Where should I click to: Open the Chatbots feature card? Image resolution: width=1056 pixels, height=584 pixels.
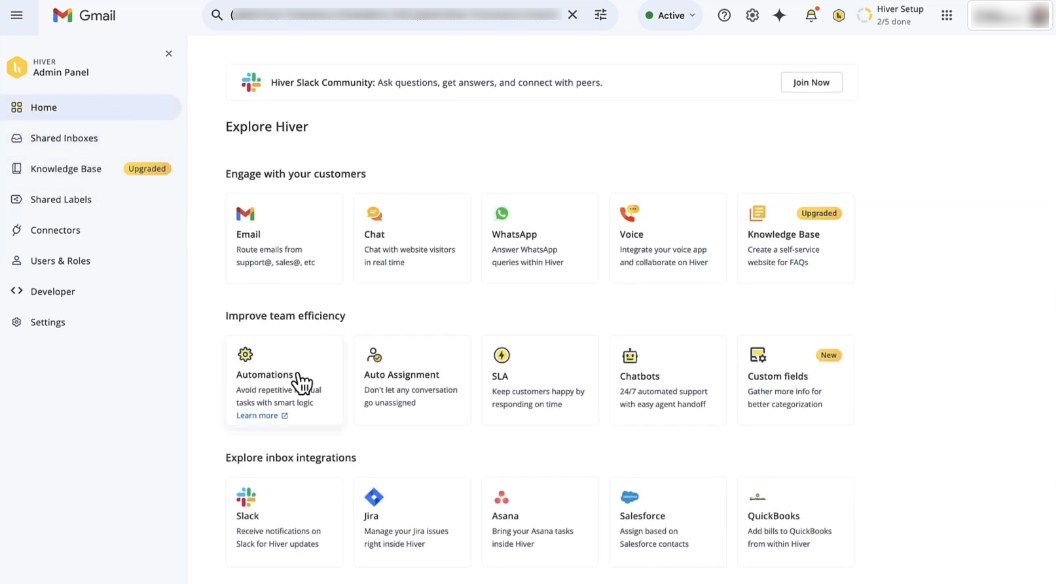tap(668, 380)
